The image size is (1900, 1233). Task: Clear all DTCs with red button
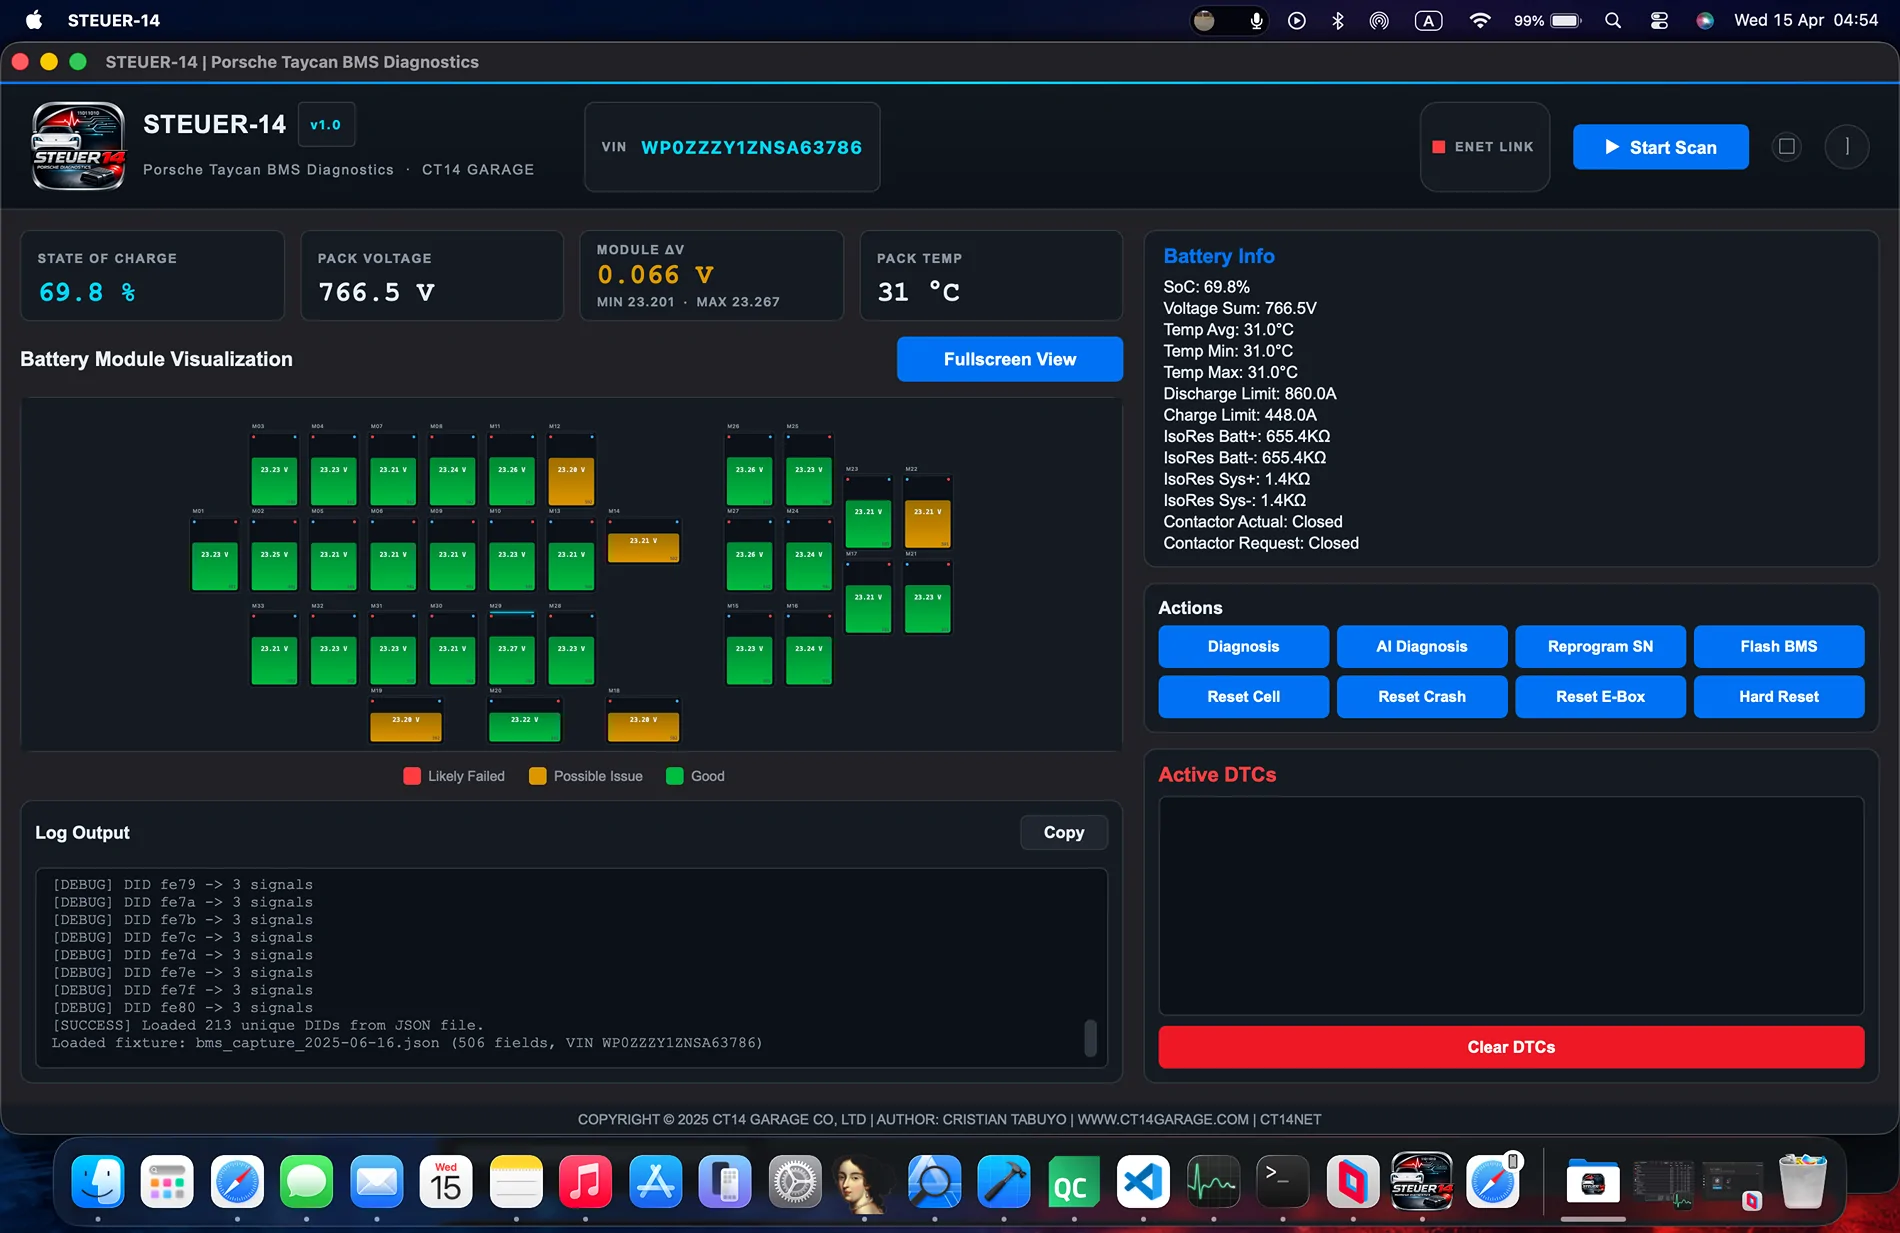tap(1511, 1047)
